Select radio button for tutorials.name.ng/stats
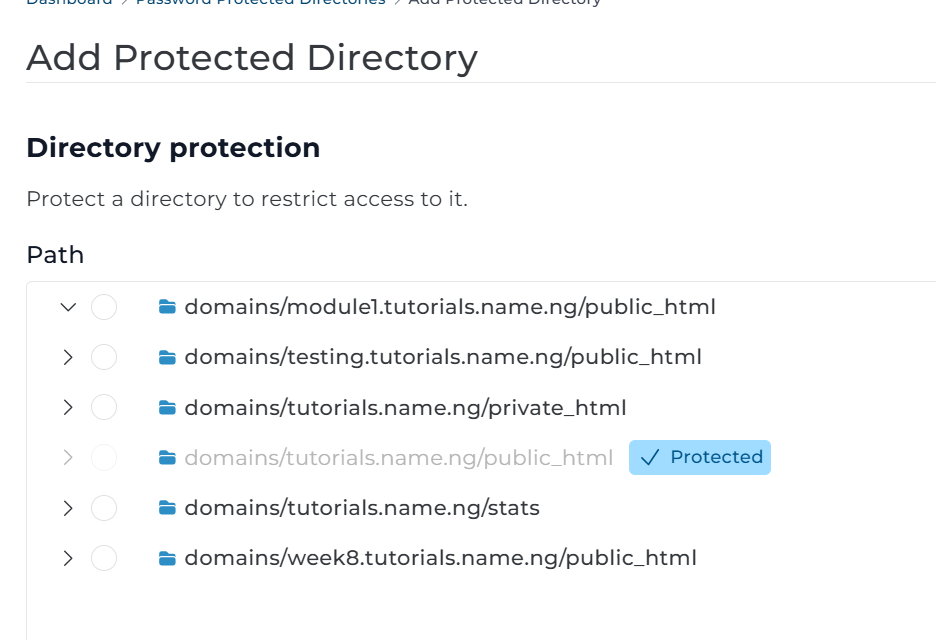936x640 pixels. click(104, 508)
